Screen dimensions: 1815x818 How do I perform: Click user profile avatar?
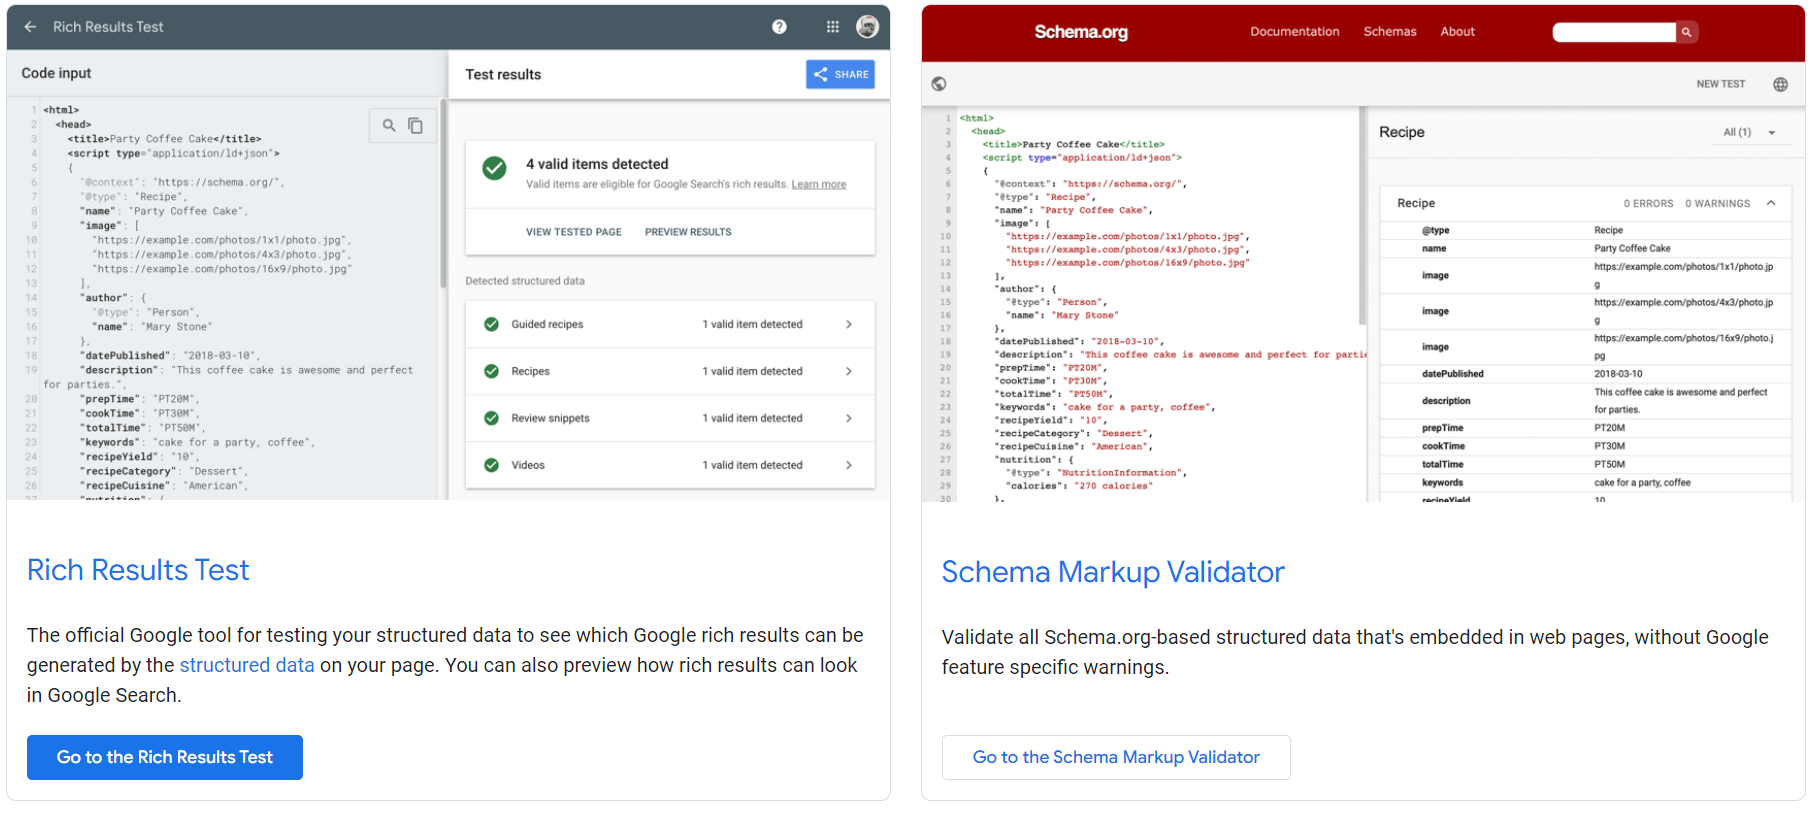(867, 27)
